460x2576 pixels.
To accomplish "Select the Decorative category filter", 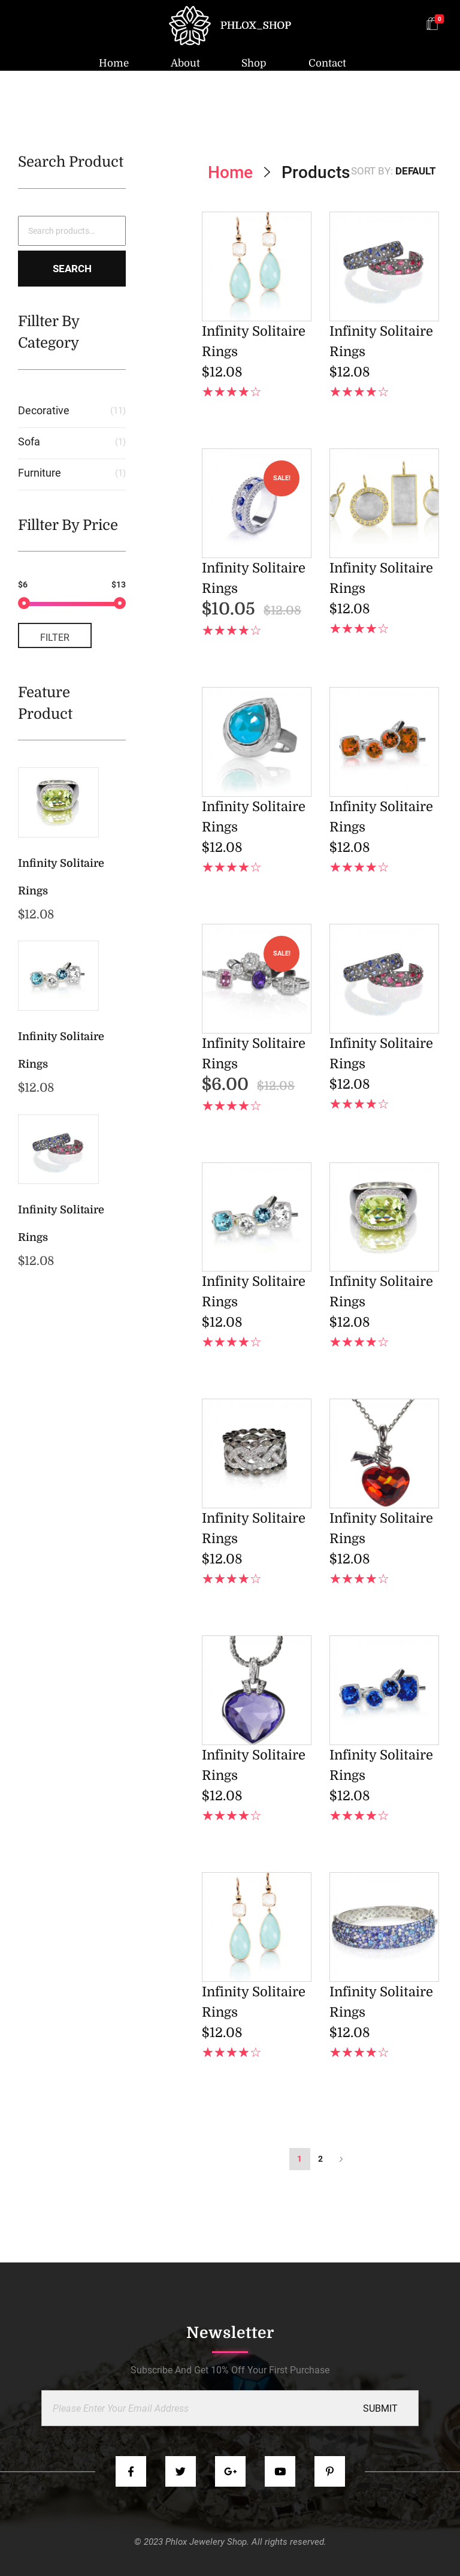I will pyautogui.click(x=44, y=411).
